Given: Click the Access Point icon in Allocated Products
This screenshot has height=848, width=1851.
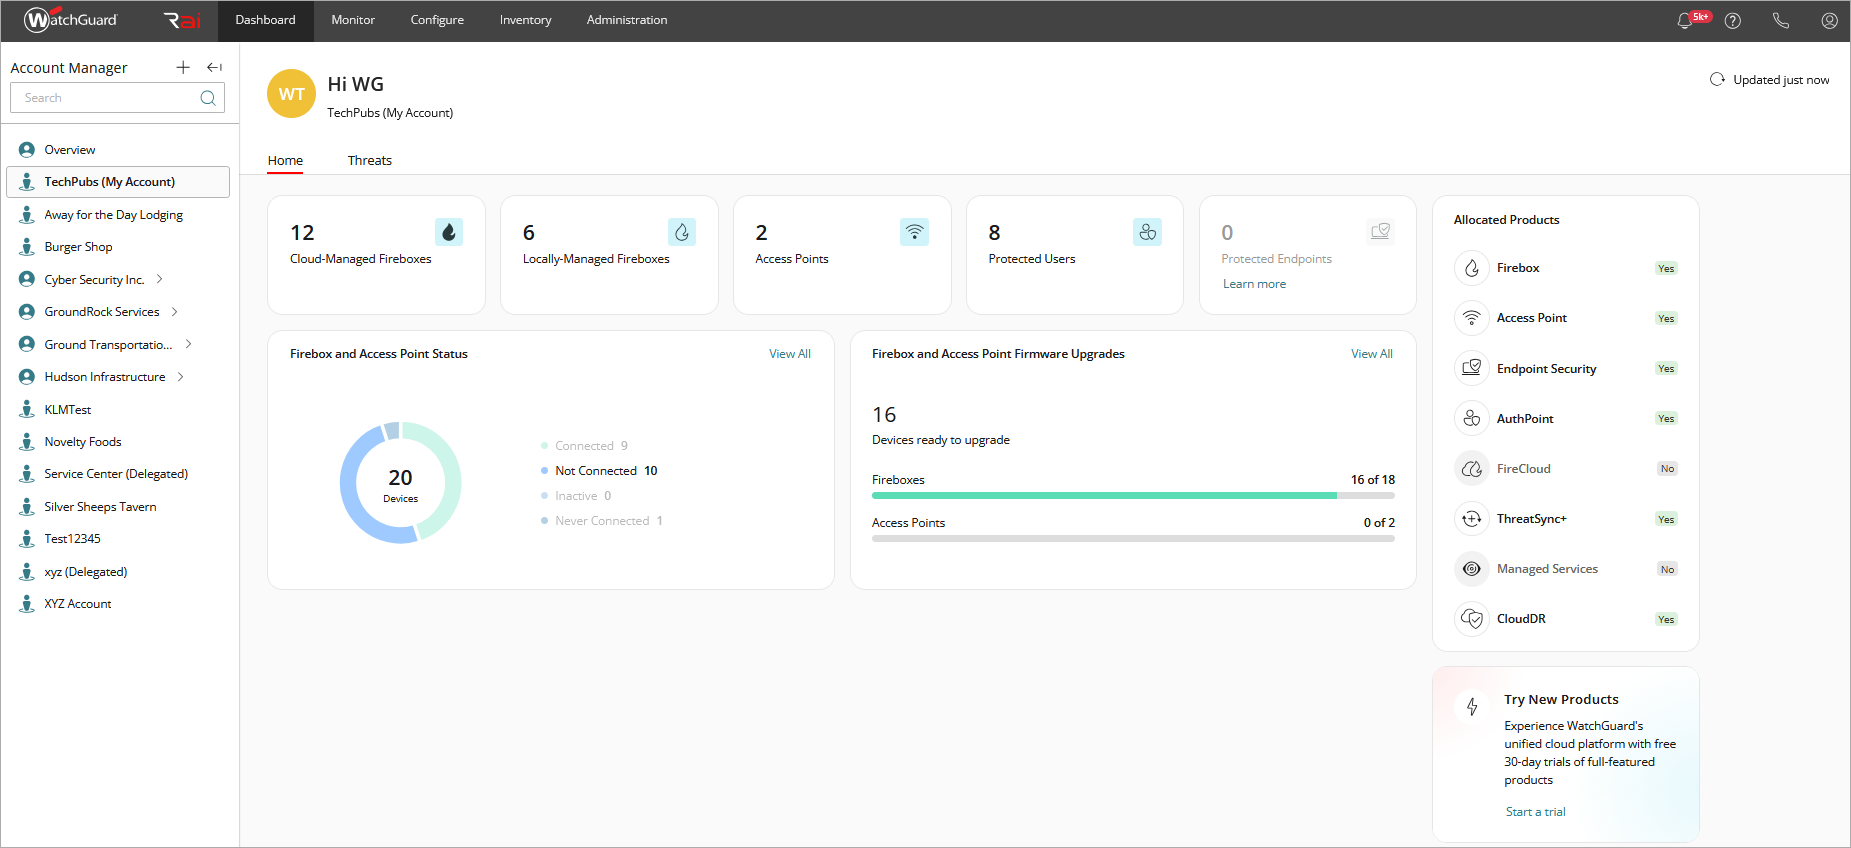Looking at the screenshot, I should tap(1472, 318).
